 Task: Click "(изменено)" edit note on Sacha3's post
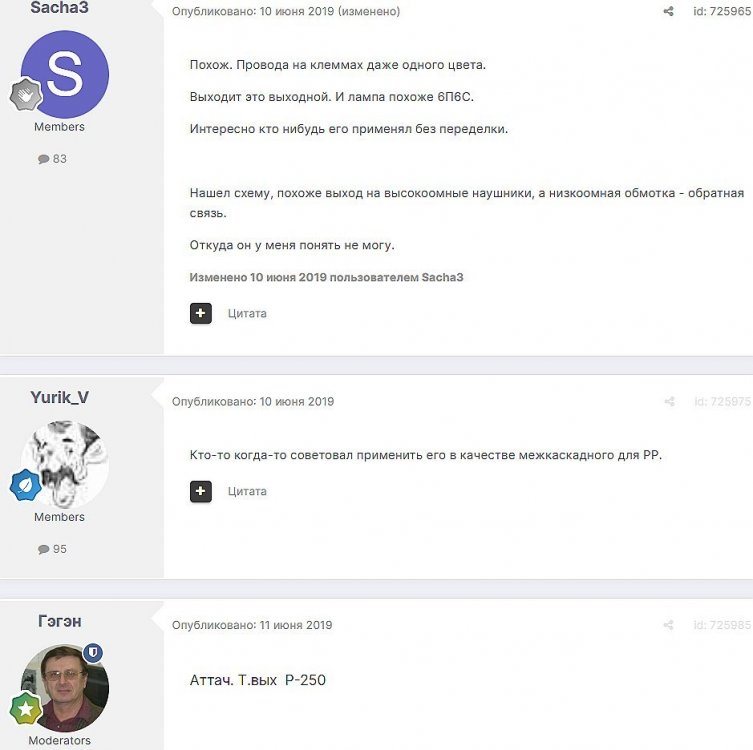369,12
